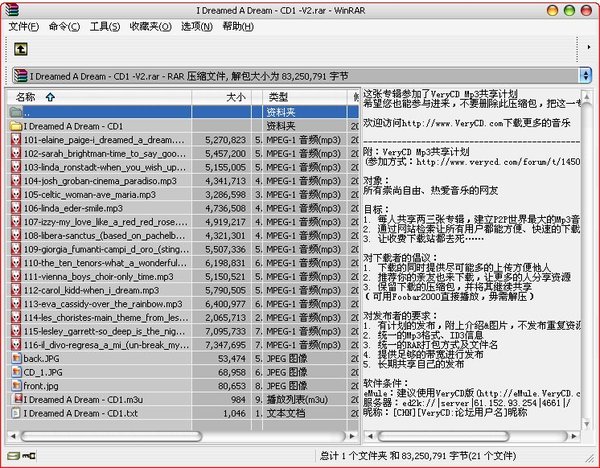Click file list scroll left arrow
The width and height of the screenshot is (600, 468).
pyautogui.click(x=13, y=436)
